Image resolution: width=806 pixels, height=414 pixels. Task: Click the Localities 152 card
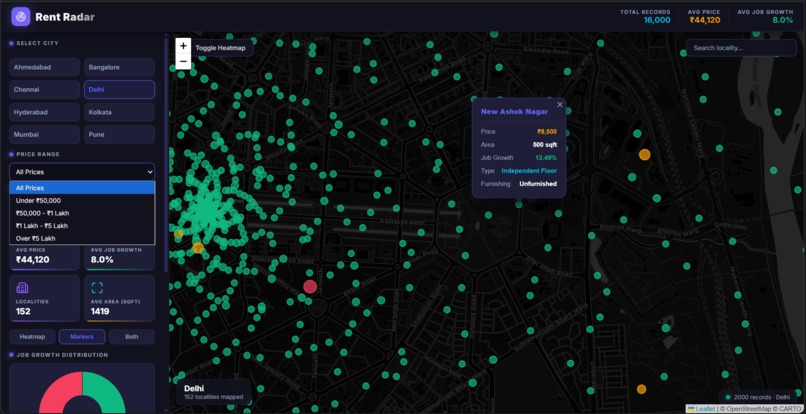click(45, 298)
